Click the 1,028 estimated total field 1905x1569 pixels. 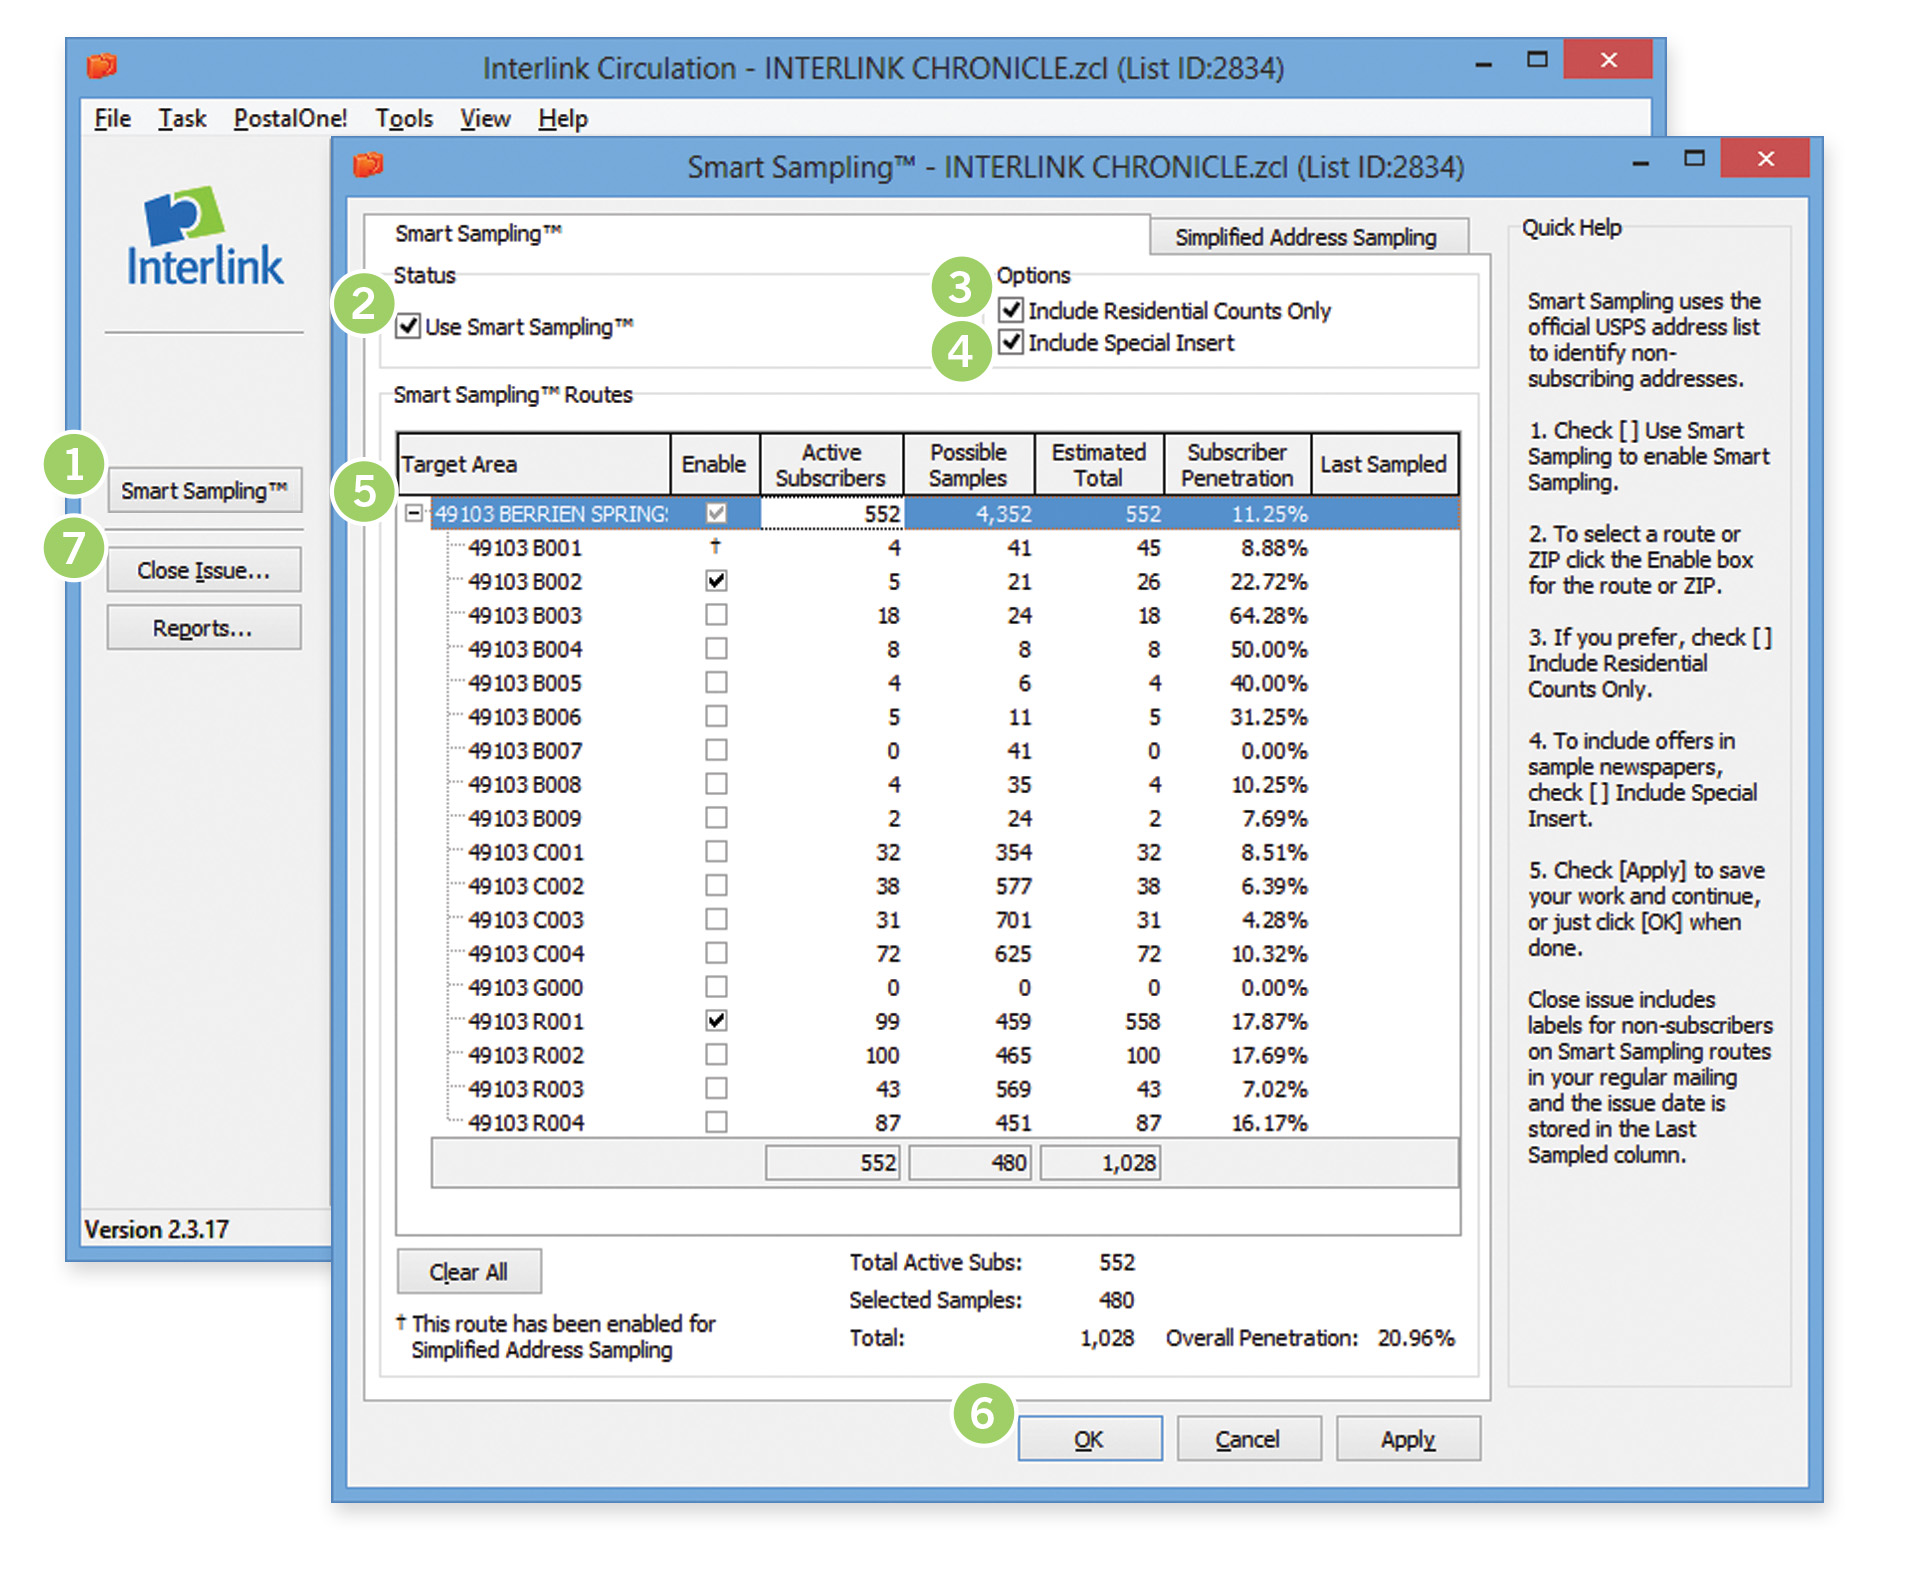pos(1100,1162)
